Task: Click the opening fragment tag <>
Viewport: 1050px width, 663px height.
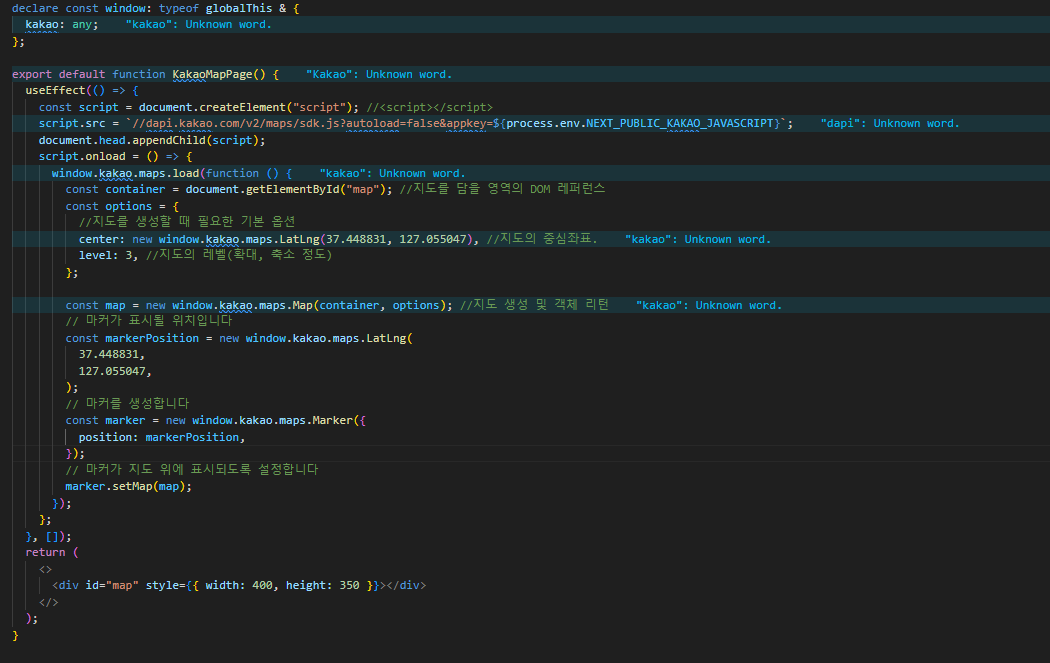Action: click(x=45, y=569)
